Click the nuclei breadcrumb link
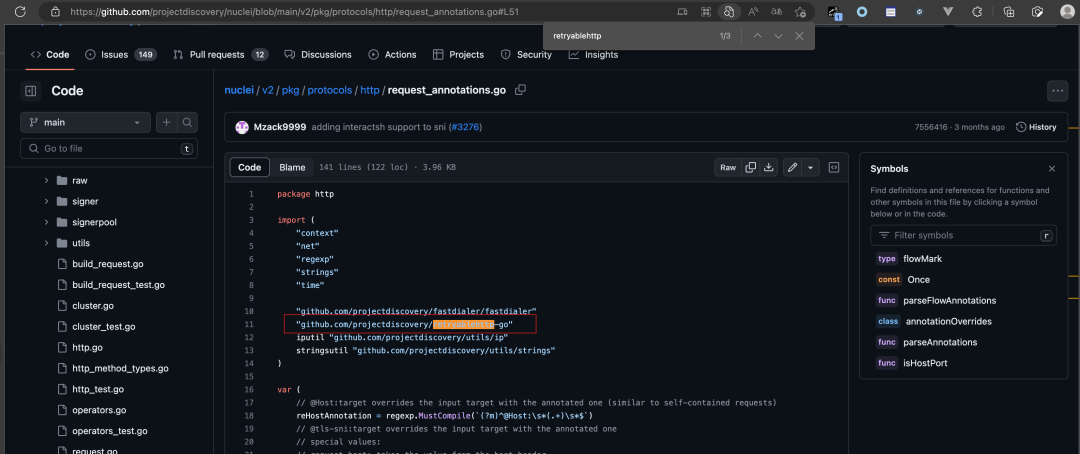1080x454 pixels. (x=239, y=90)
